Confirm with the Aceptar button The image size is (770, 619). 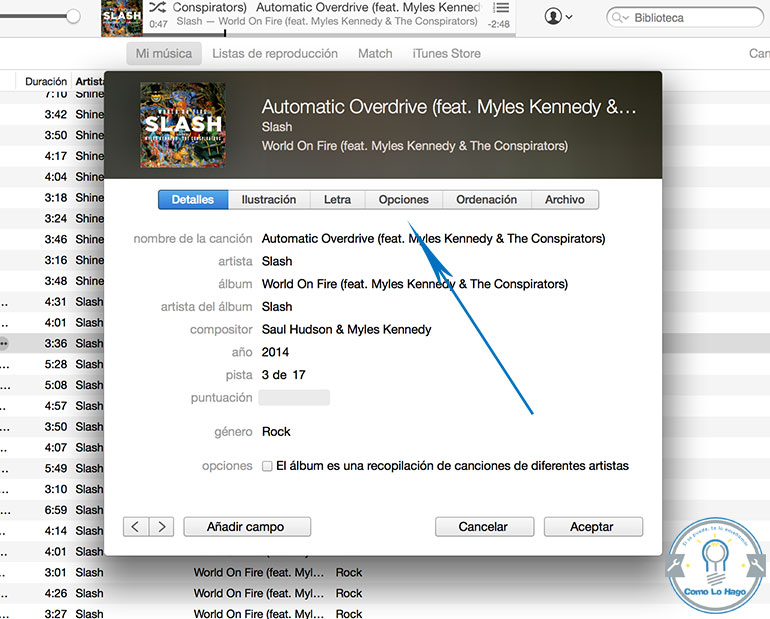coord(593,527)
